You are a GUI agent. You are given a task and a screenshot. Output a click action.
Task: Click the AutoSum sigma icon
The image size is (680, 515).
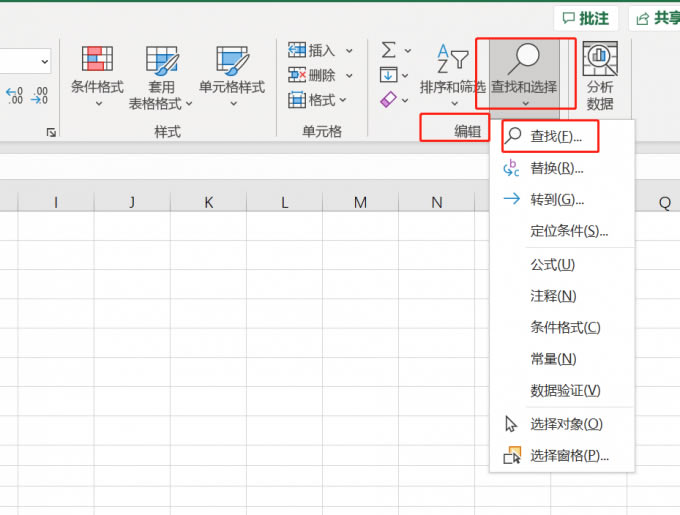coord(389,50)
